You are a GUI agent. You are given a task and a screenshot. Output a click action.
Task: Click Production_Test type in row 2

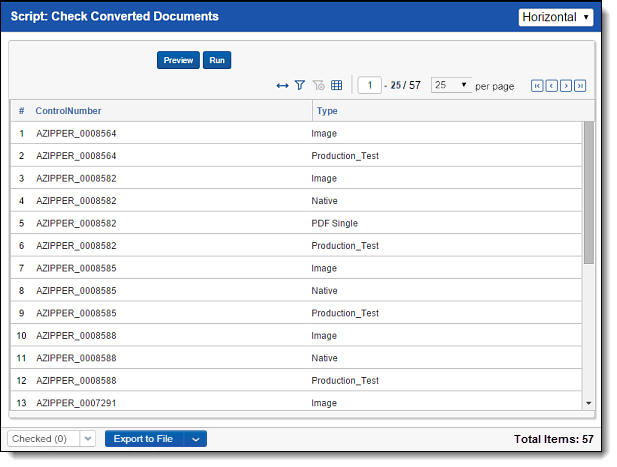pos(345,156)
